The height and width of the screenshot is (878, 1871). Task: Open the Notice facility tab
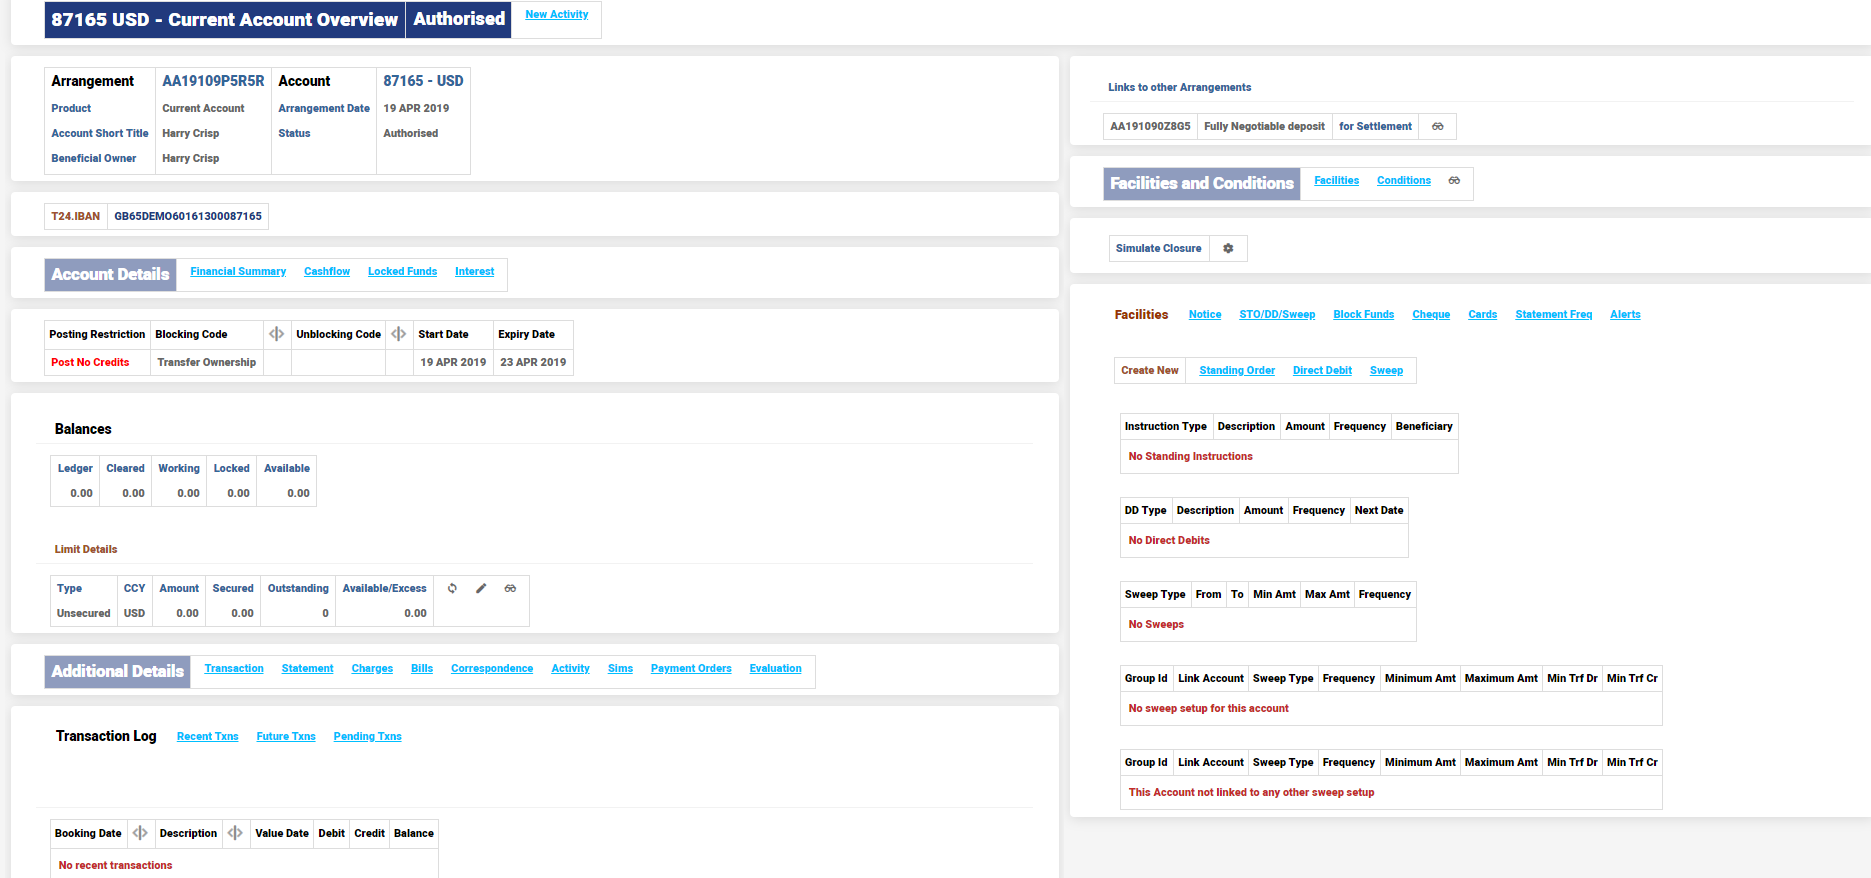[1205, 315]
